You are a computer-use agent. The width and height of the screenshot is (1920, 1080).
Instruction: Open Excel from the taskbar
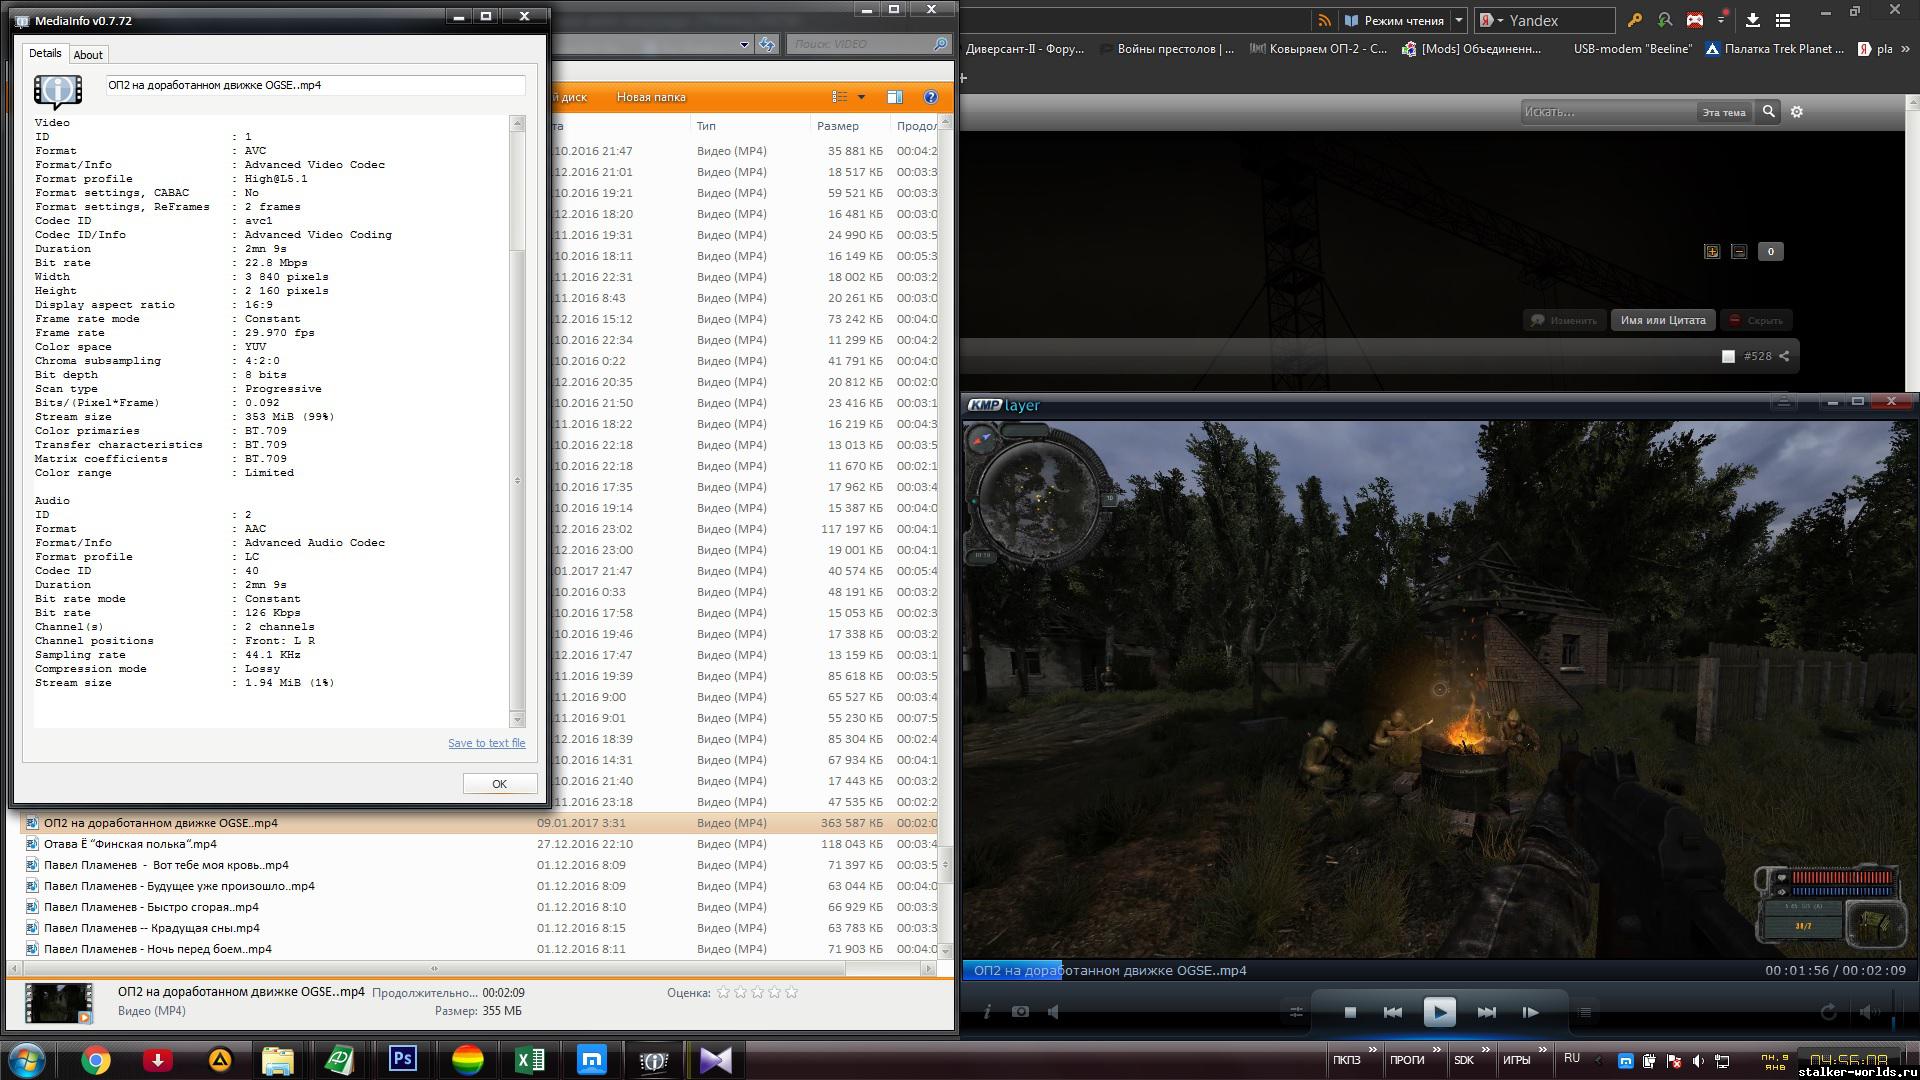pyautogui.click(x=530, y=1059)
